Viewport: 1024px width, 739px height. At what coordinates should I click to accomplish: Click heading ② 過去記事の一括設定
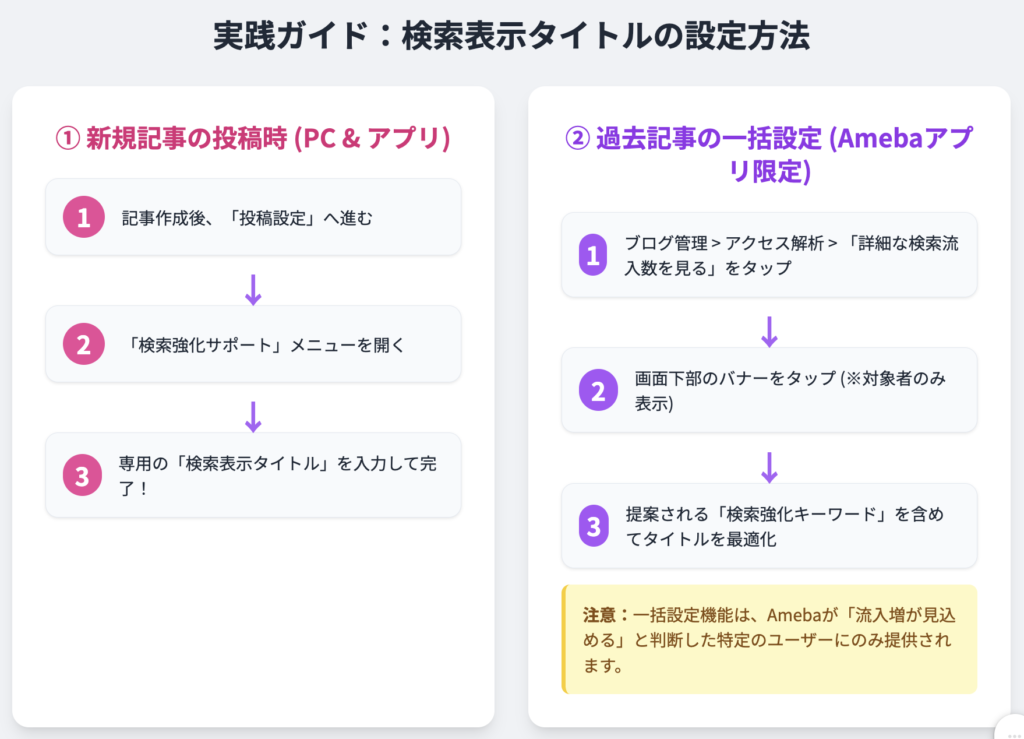pyautogui.click(x=769, y=155)
